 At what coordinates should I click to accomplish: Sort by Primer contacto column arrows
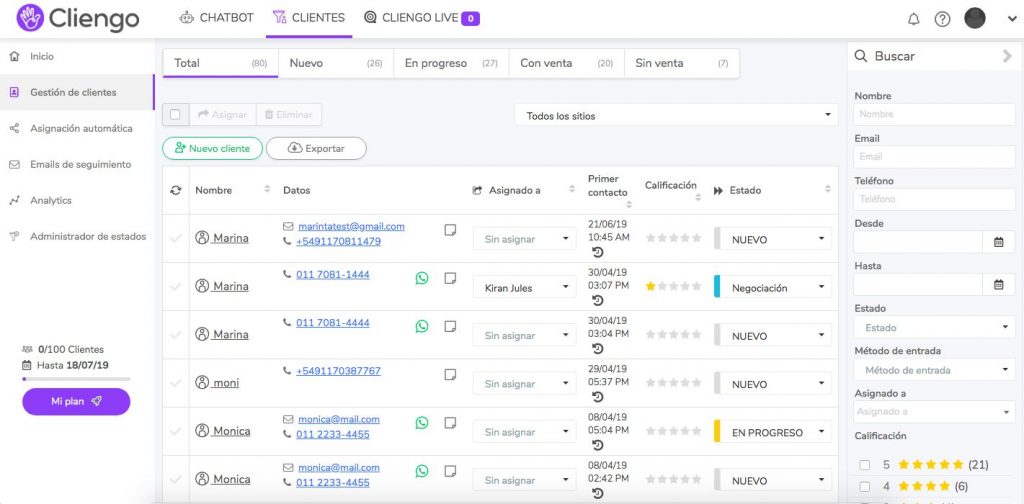(629, 204)
